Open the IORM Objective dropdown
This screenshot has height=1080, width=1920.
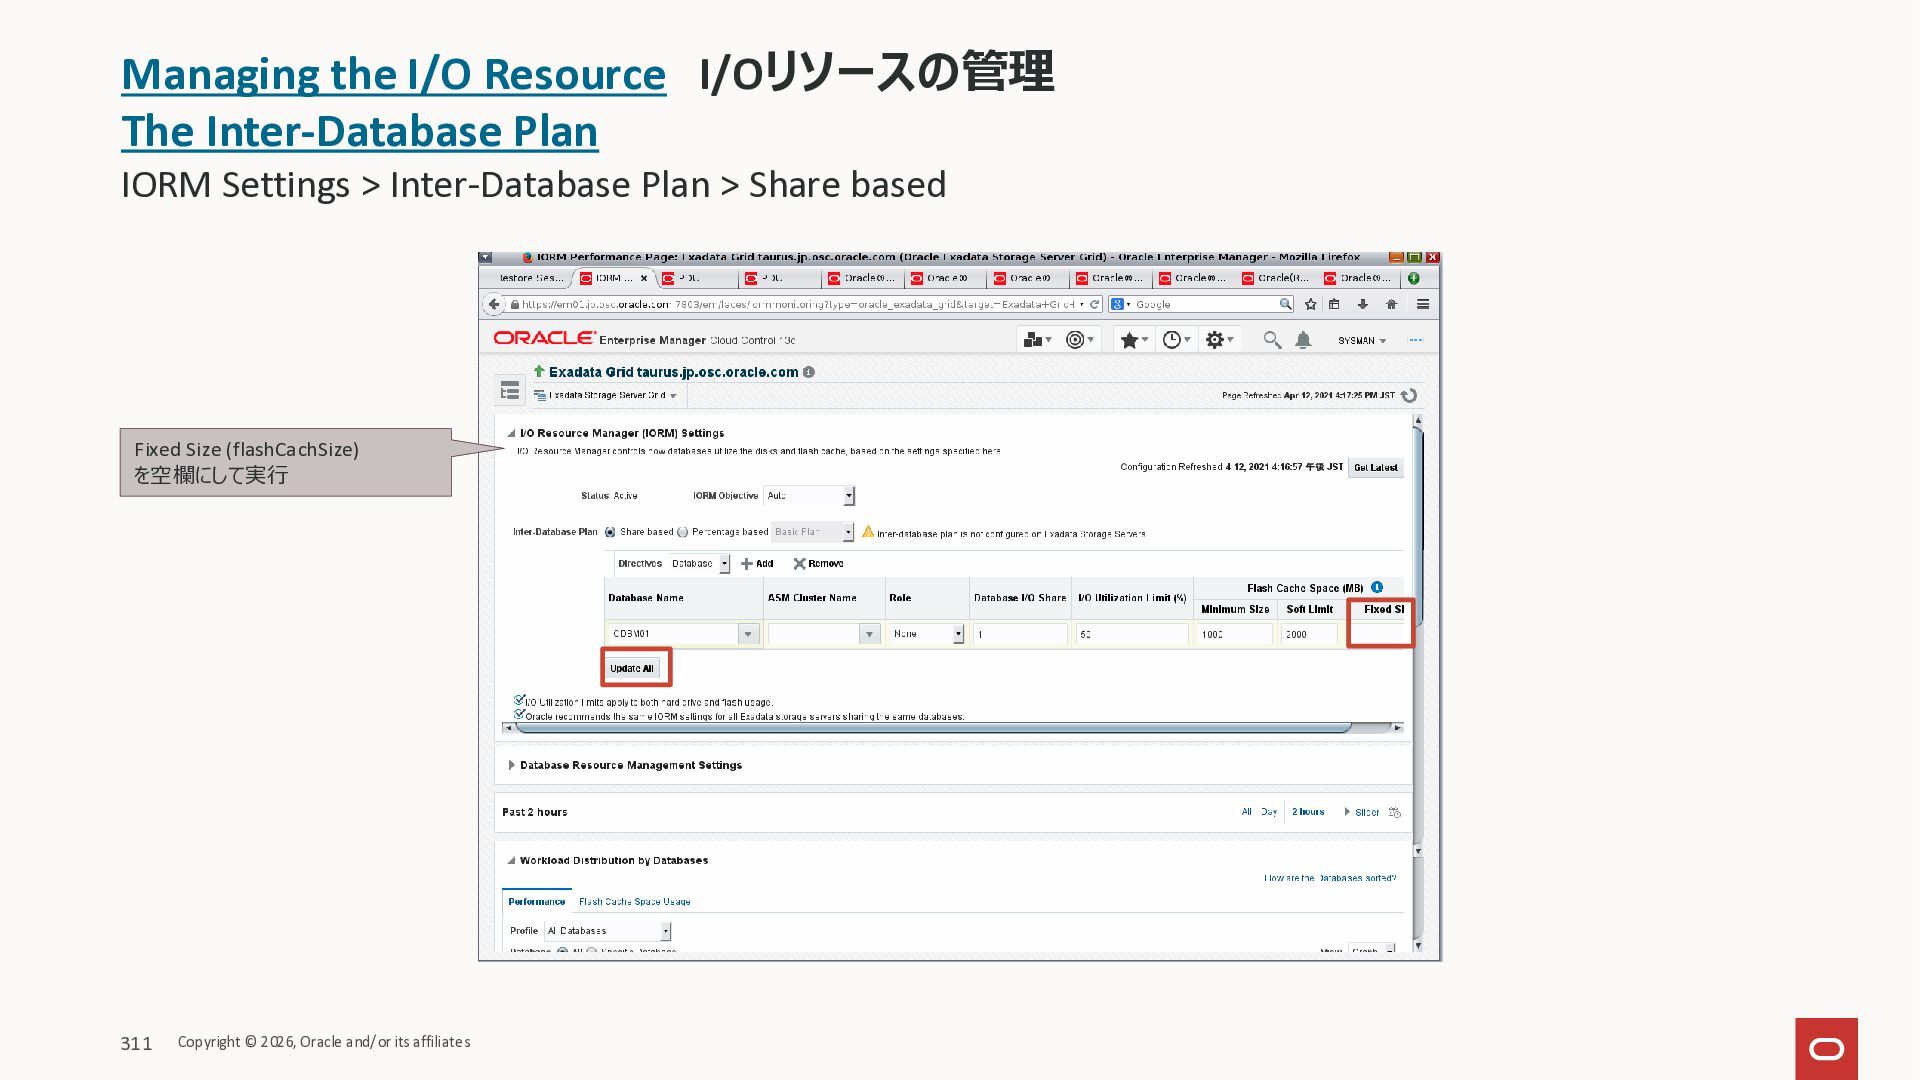point(848,496)
